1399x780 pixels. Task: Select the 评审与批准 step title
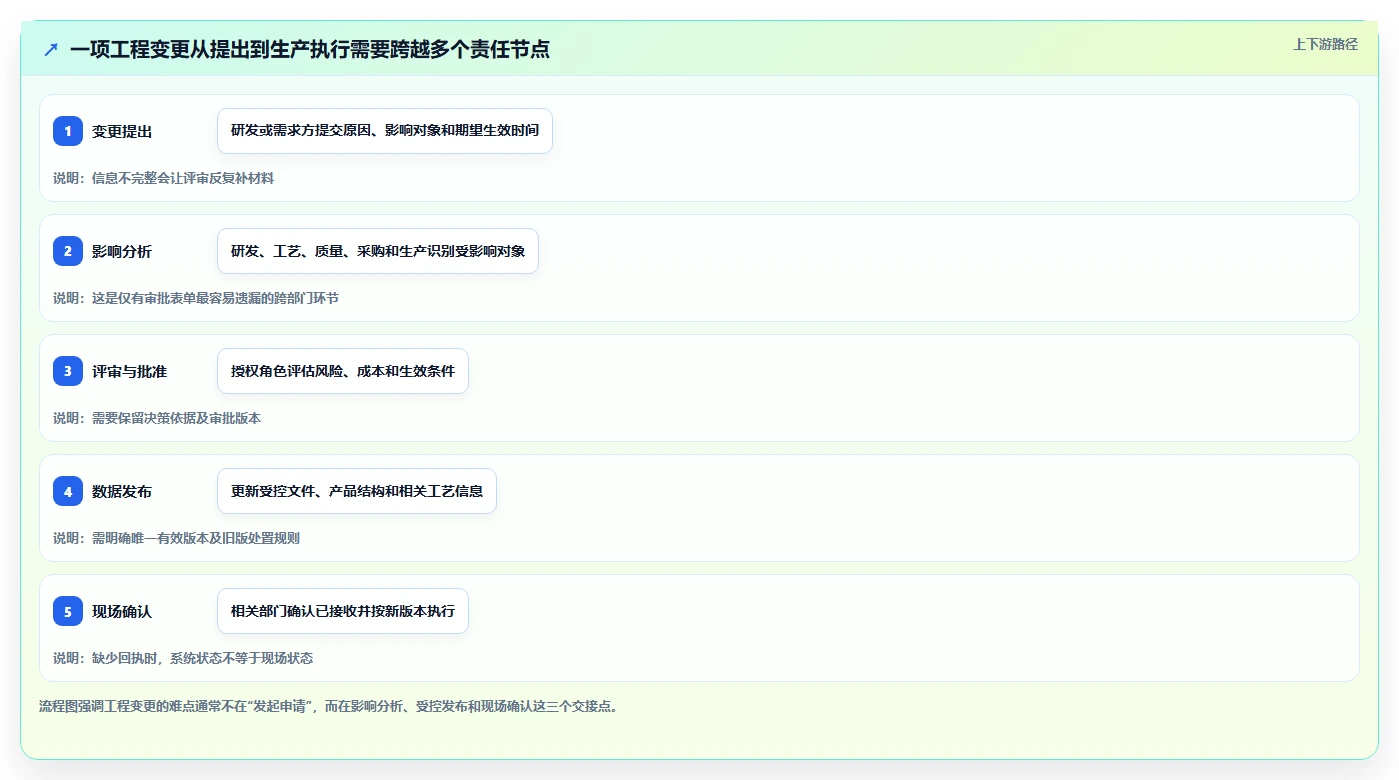129,372
